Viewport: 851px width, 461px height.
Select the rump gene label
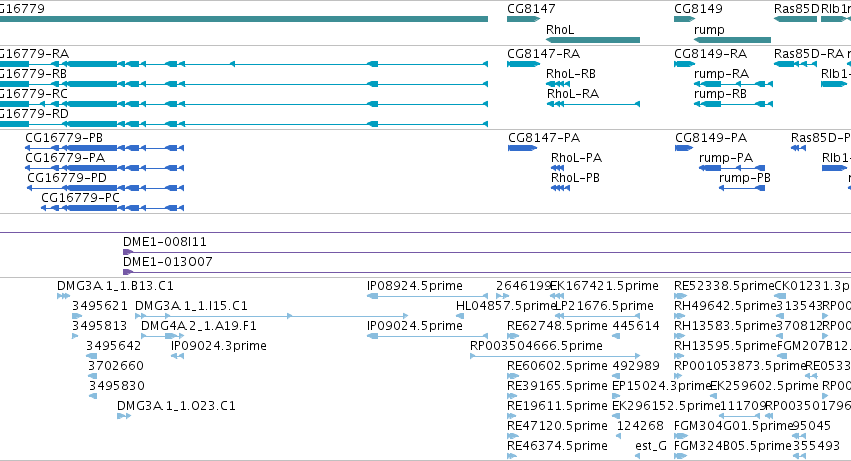coord(709,30)
